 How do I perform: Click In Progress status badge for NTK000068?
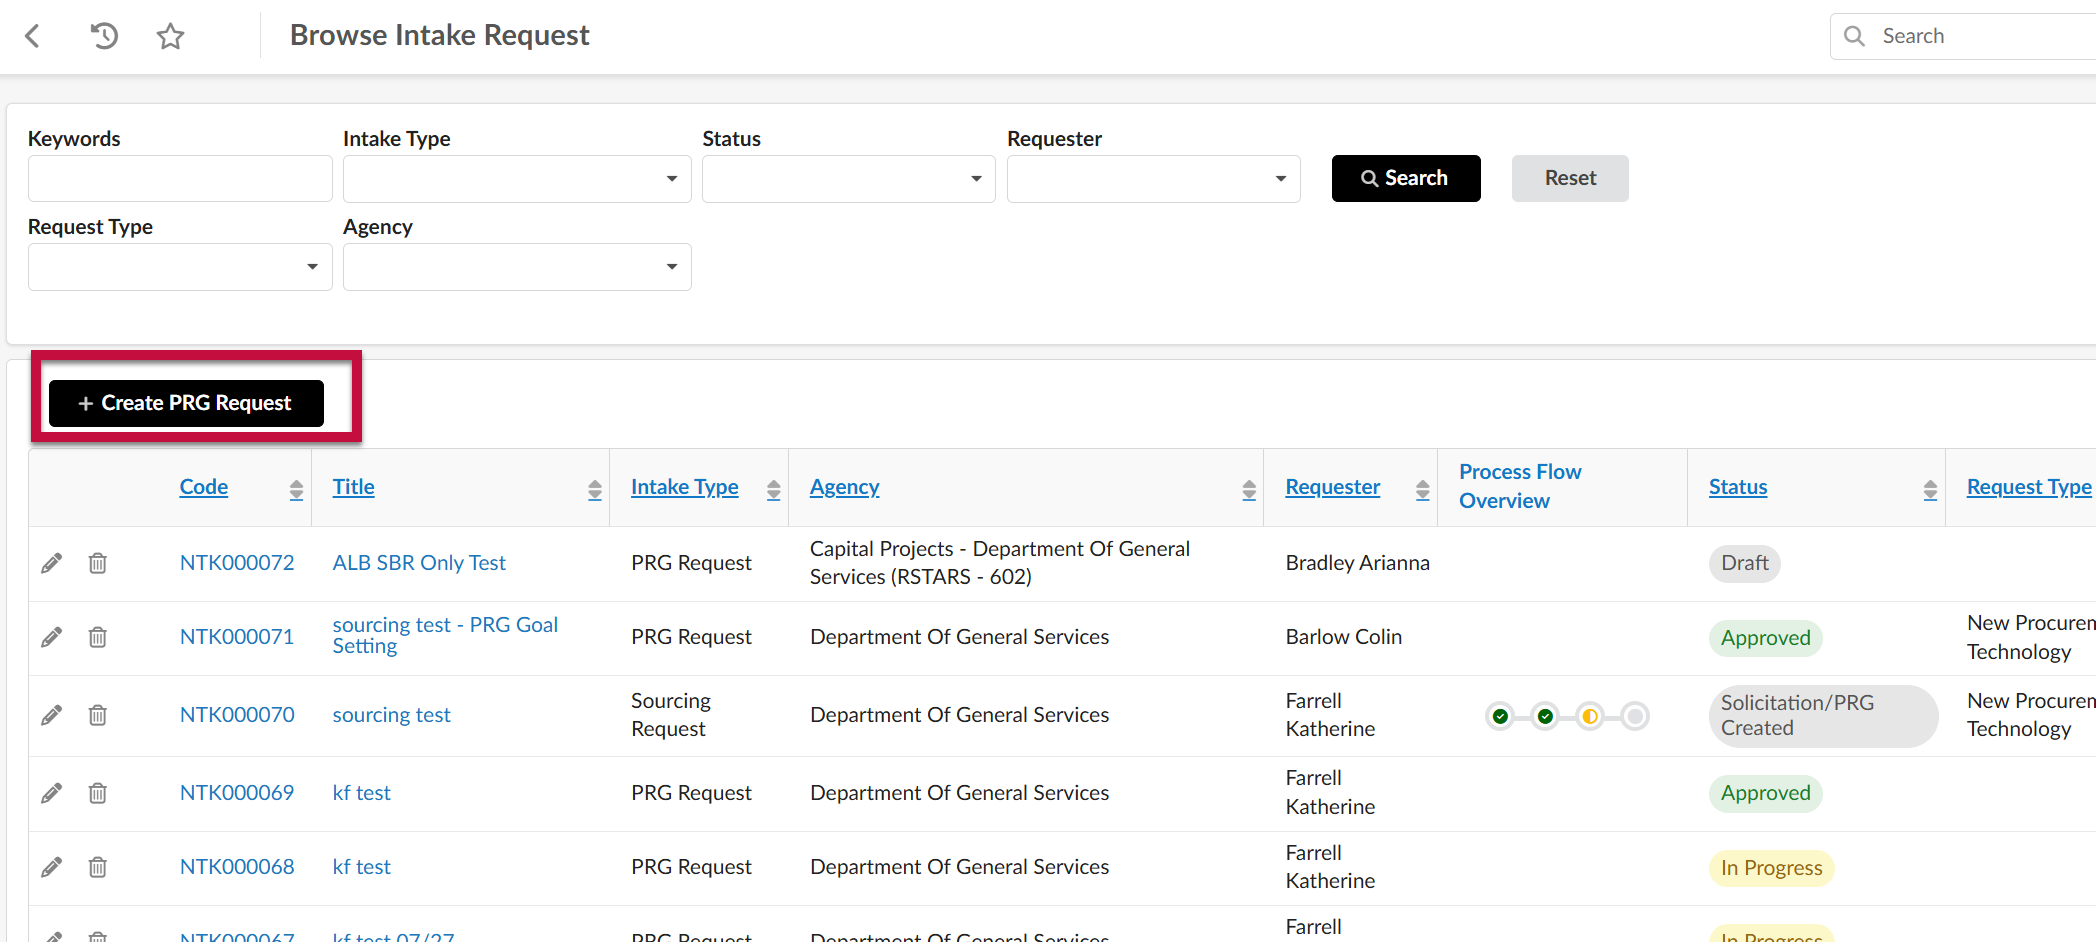1771,868
